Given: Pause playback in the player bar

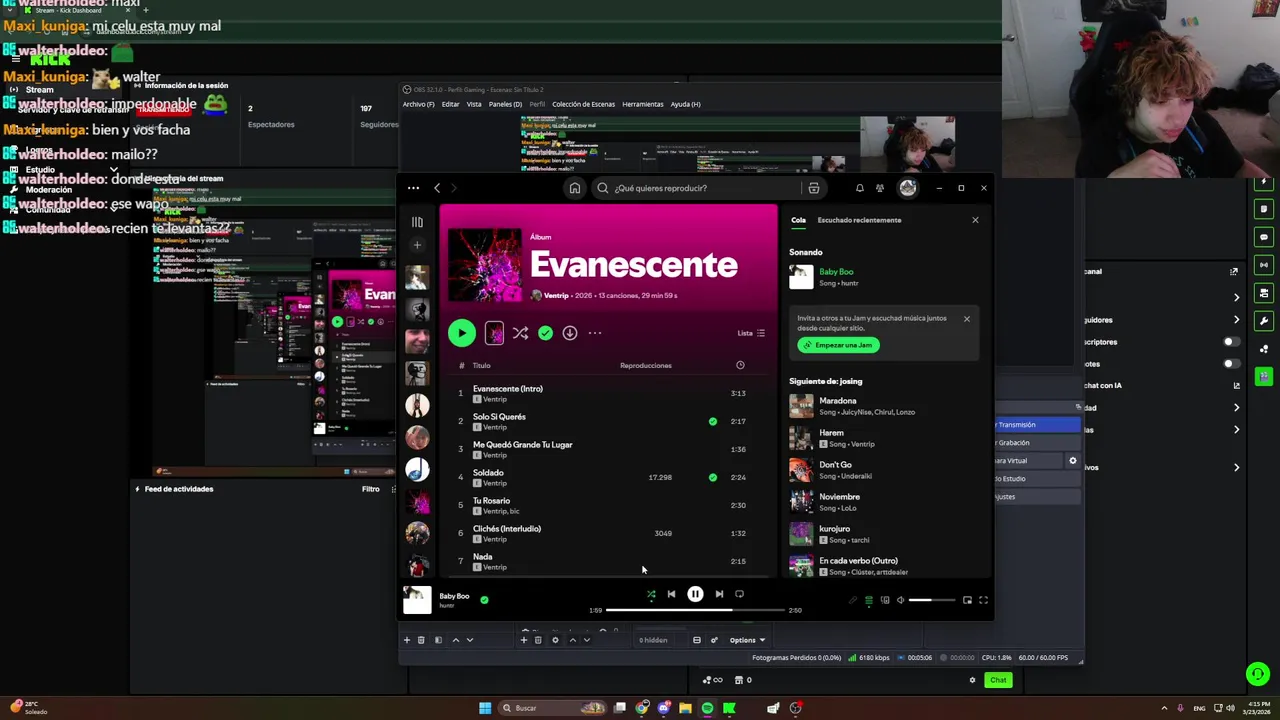Looking at the screenshot, I should tap(695, 594).
